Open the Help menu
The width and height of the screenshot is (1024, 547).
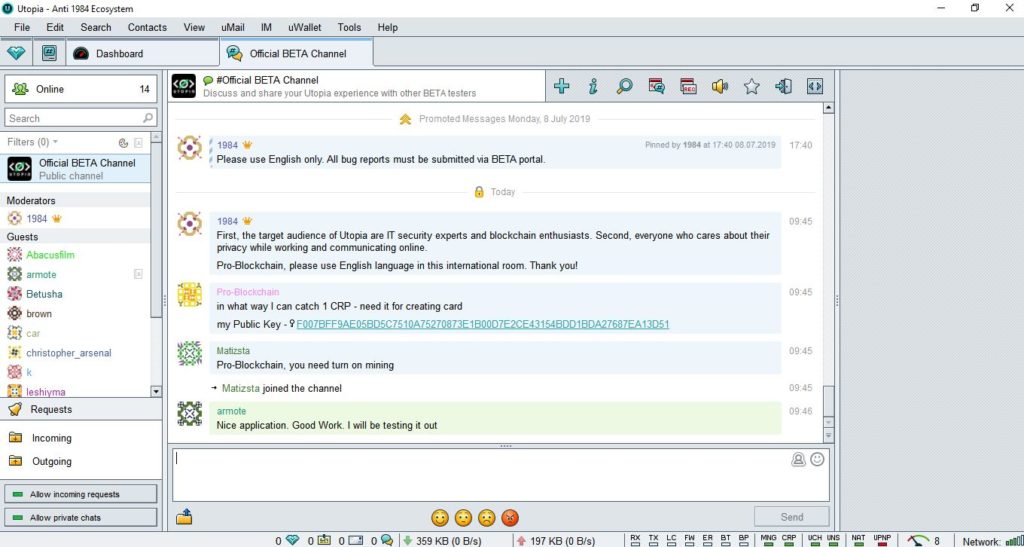coord(387,27)
